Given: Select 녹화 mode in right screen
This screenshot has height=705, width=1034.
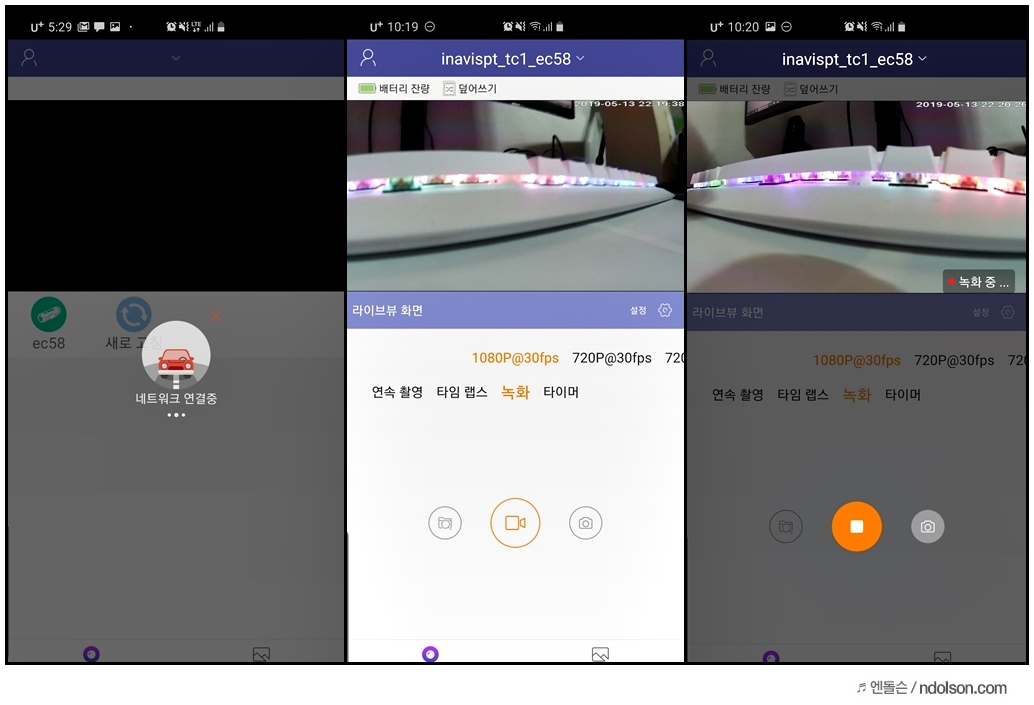Looking at the screenshot, I should pos(857,395).
